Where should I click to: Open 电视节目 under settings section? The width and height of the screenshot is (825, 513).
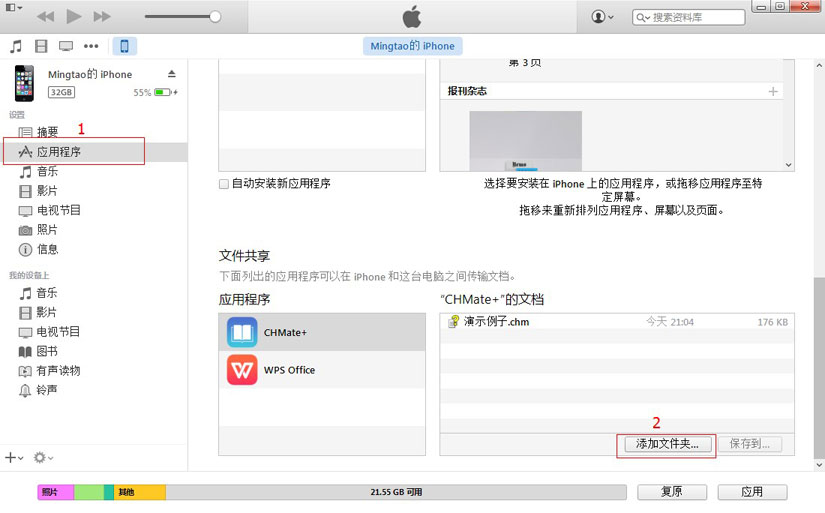[x=59, y=210]
